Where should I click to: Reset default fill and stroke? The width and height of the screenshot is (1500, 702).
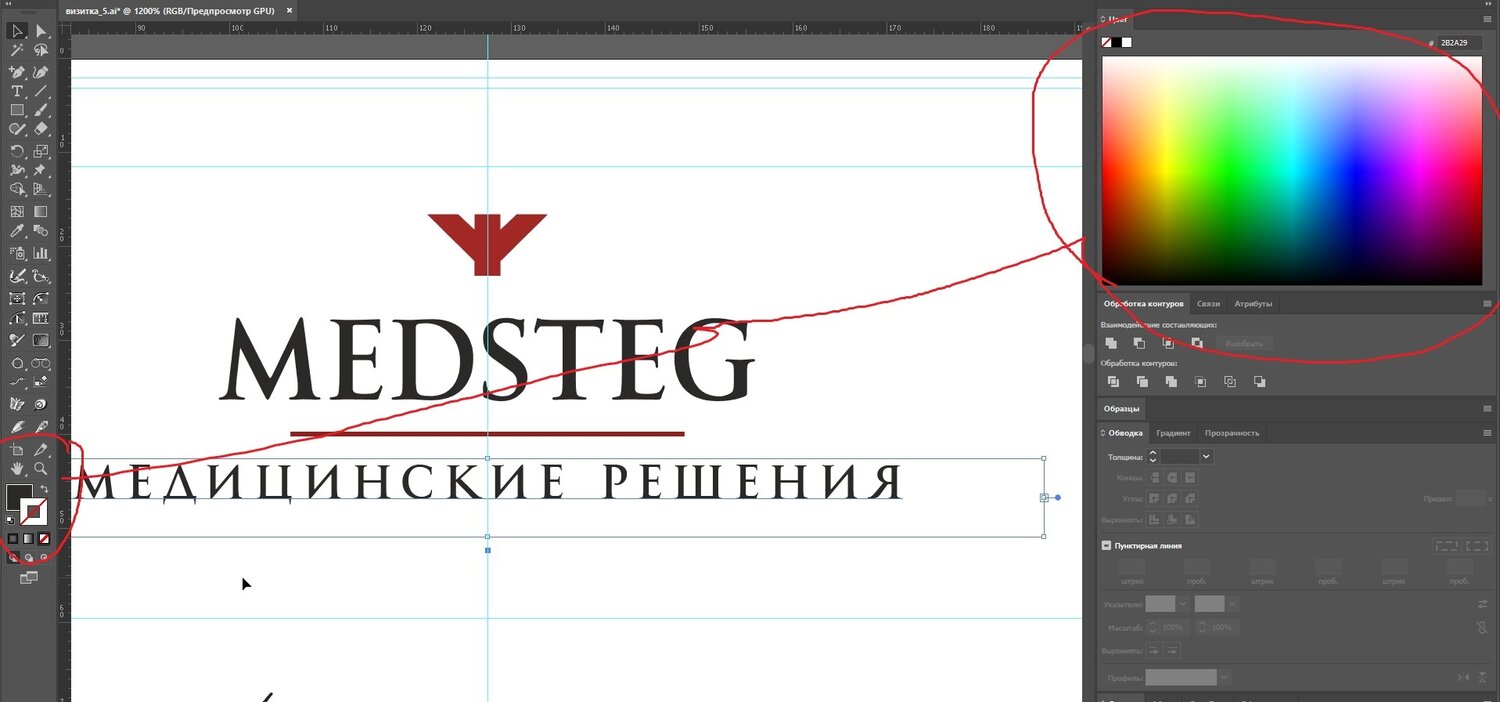tap(11, 520)
